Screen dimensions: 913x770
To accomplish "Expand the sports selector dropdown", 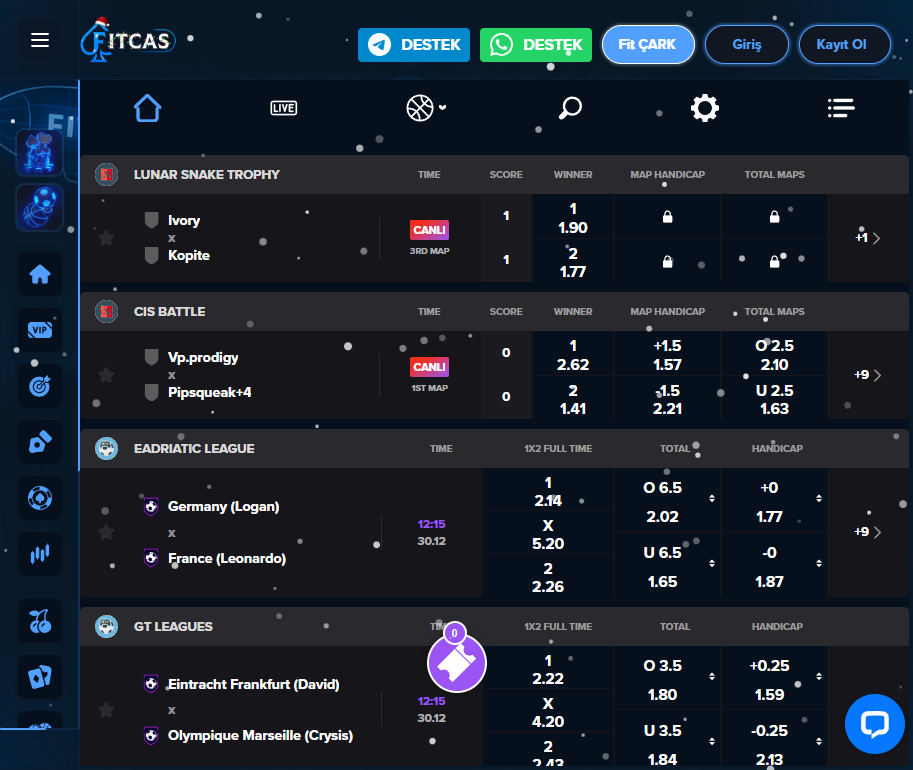I will coord(426,108).
